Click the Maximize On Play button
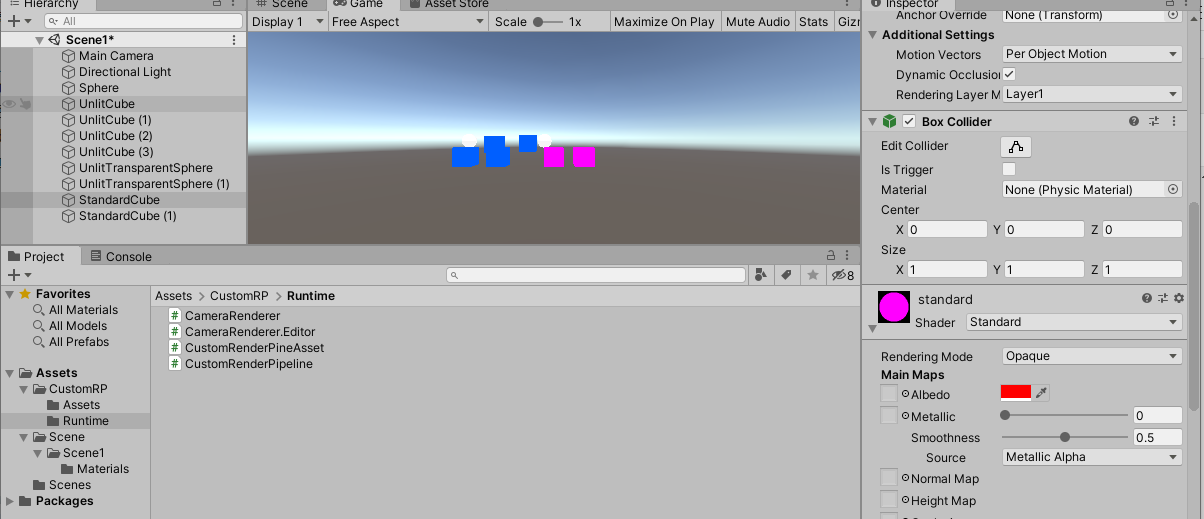This screenshot has height=519, width=1204. [x=663, y=21]
